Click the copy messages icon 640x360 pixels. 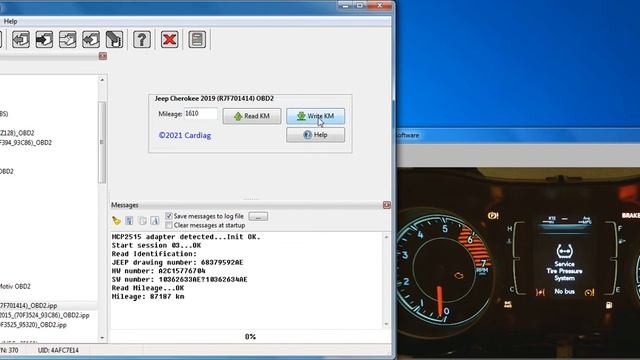pos(142,221)
